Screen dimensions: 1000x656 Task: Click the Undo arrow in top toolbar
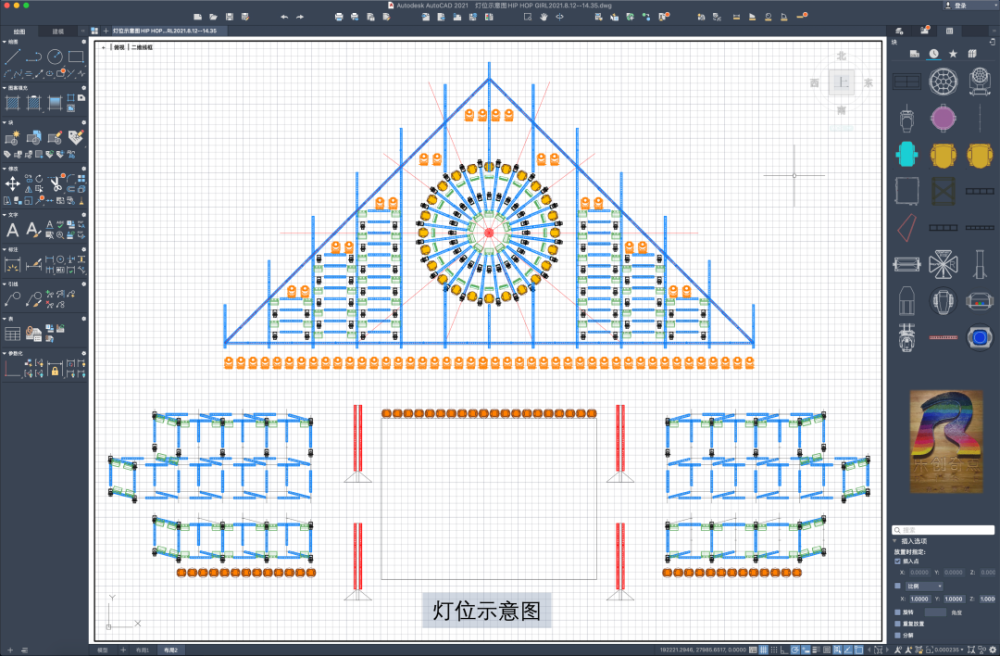(284, 17)
